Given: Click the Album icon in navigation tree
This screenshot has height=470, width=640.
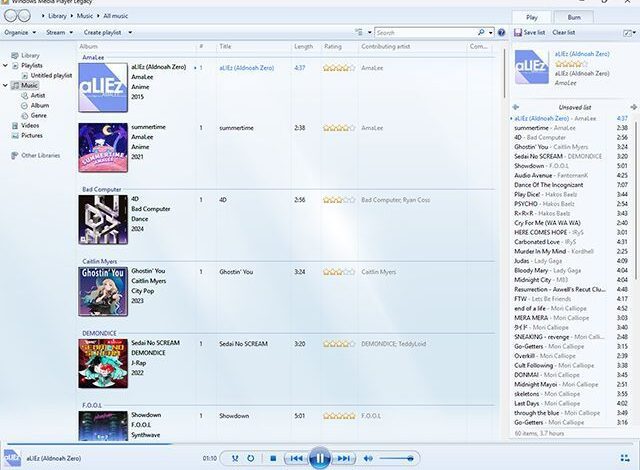Looking at the screenshot, I should pyautogui.click(x=24, y=105).
